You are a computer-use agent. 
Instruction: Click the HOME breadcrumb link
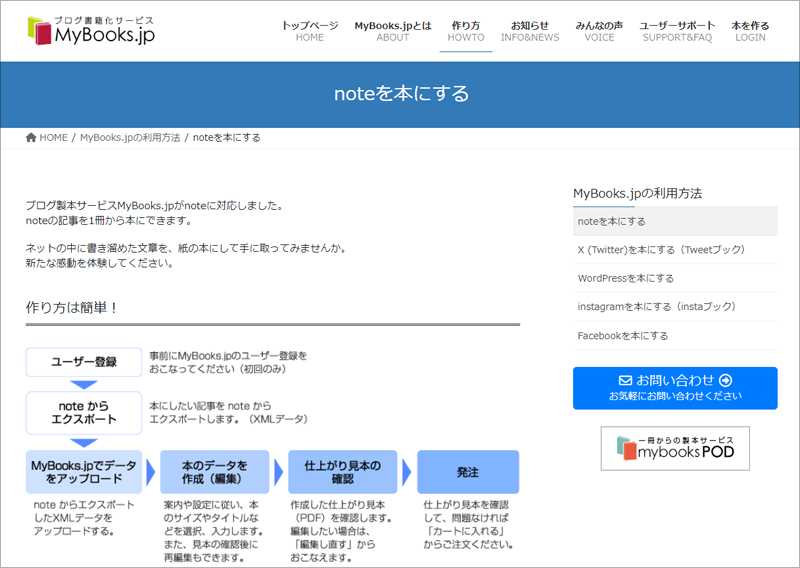(54, 137)
